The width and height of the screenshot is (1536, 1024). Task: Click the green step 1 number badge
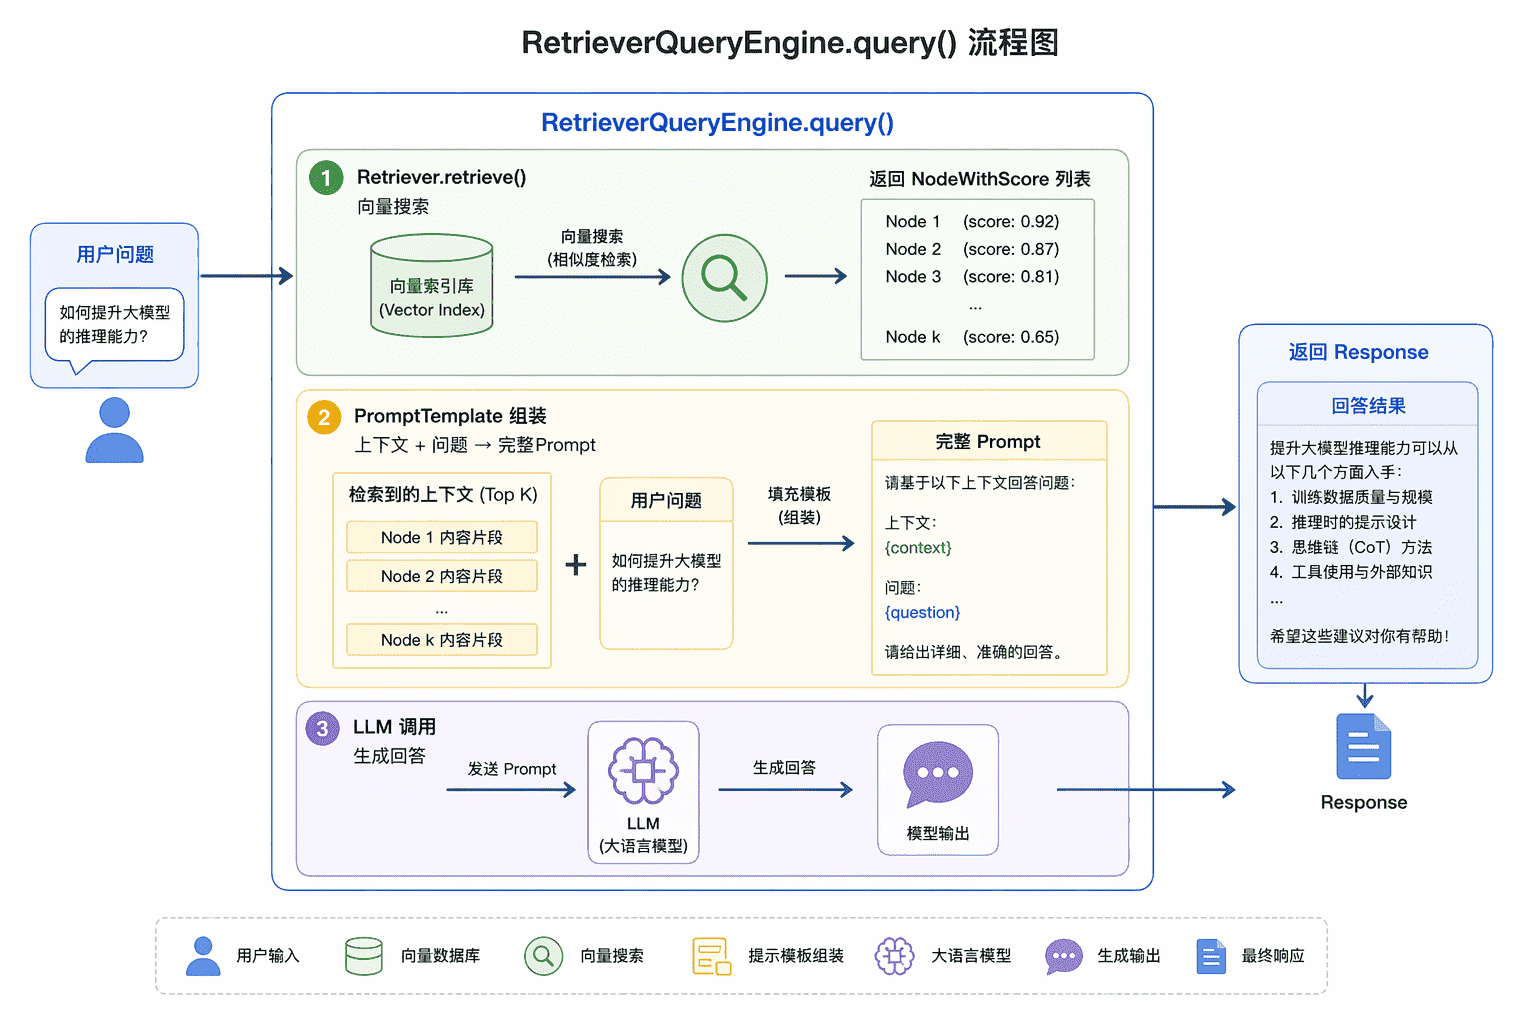tap(326, 178)
